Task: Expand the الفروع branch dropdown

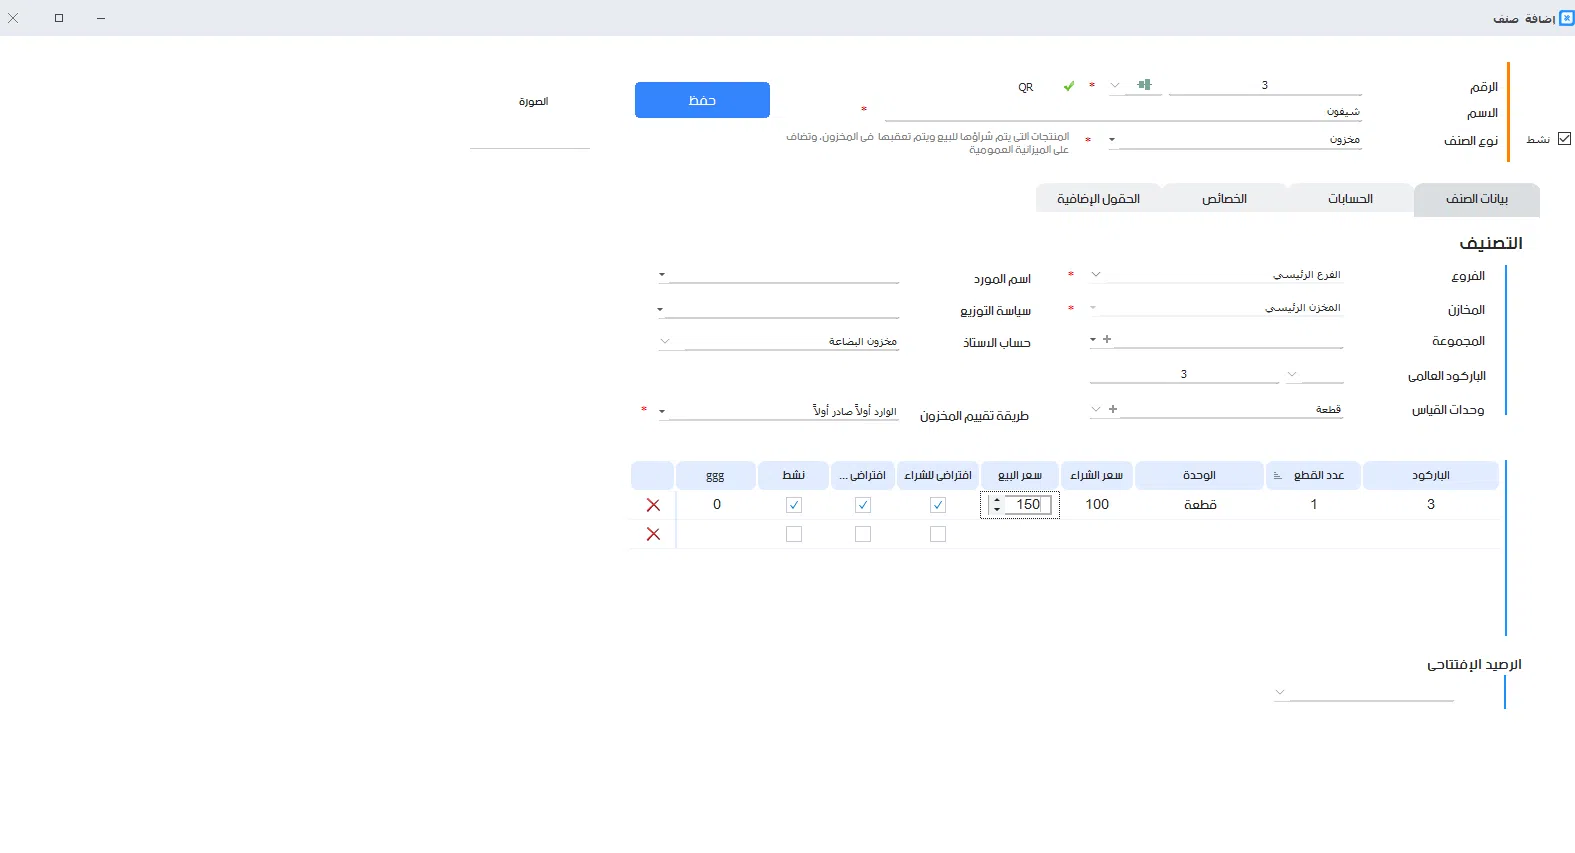Action: [x=1096, y=275]
